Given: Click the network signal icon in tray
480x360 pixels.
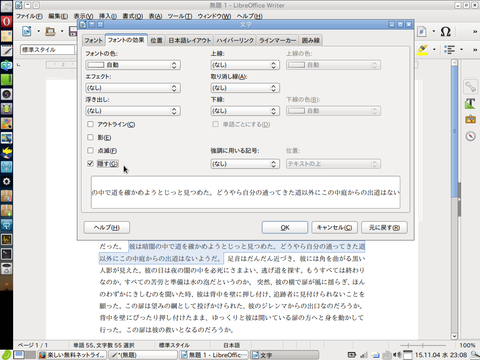Looking at the screenshot, I should [x=364, y=355].
